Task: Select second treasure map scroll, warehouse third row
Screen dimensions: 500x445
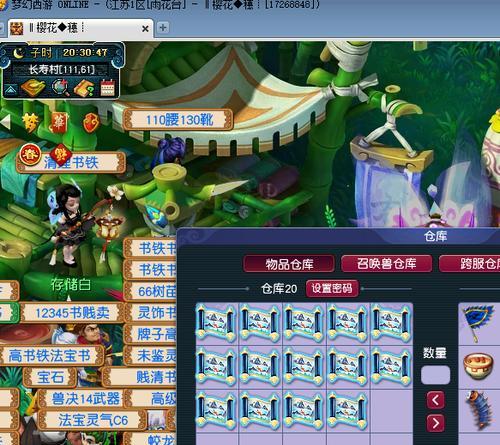Action: [x=260, y=411]
